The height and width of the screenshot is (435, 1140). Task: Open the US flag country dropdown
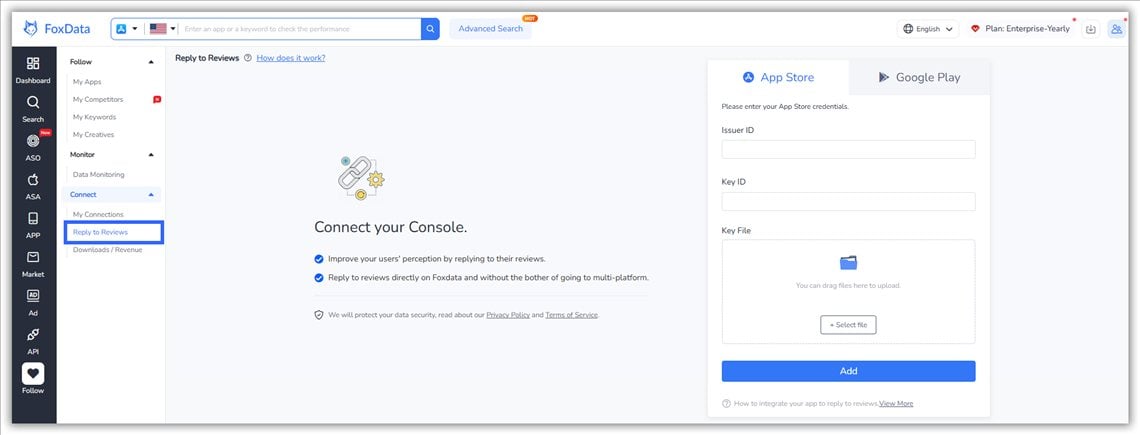[x=163, y=29]
